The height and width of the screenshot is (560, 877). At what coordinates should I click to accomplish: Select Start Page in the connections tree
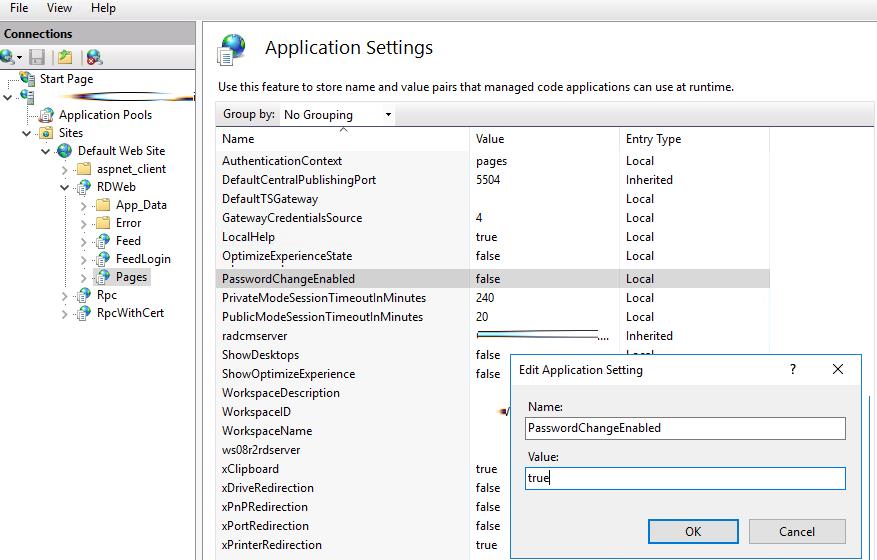[x=66, y=79]
